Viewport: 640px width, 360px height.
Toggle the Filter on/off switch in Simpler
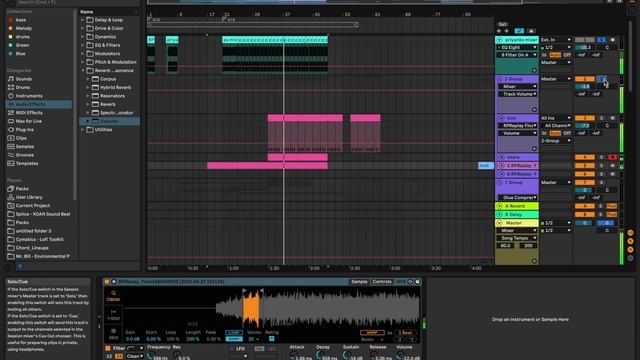[108, 348]
